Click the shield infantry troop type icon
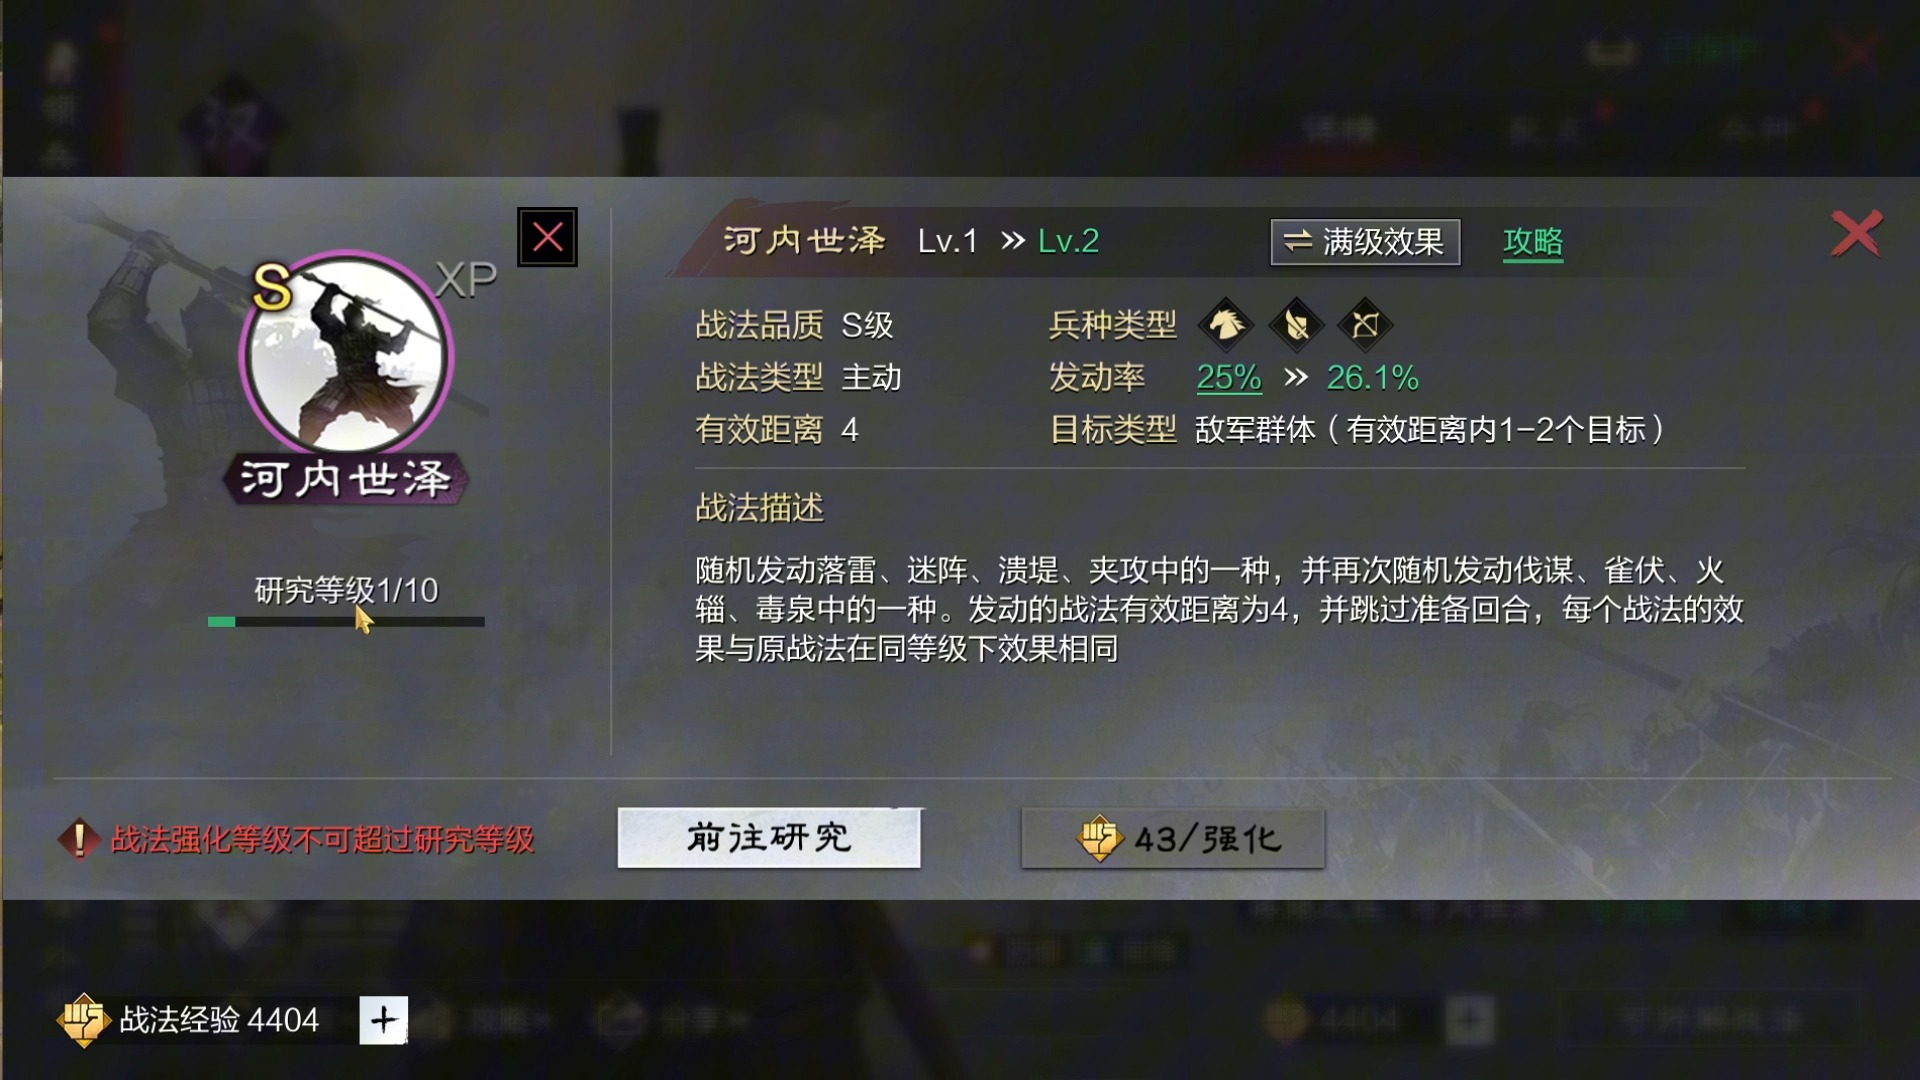1920x1080 pixels. [1296, 324]
